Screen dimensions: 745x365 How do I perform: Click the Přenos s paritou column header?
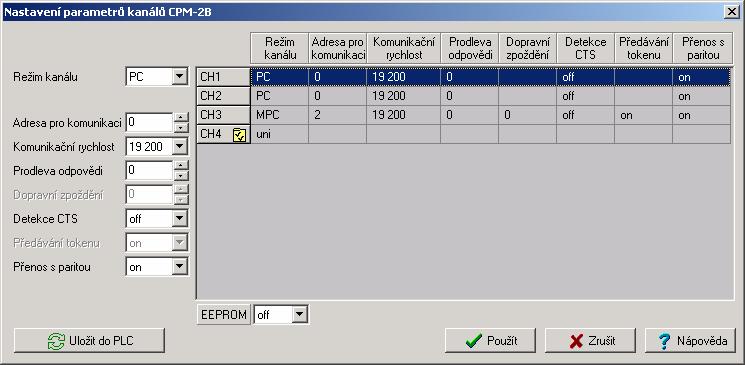[703, 48]
